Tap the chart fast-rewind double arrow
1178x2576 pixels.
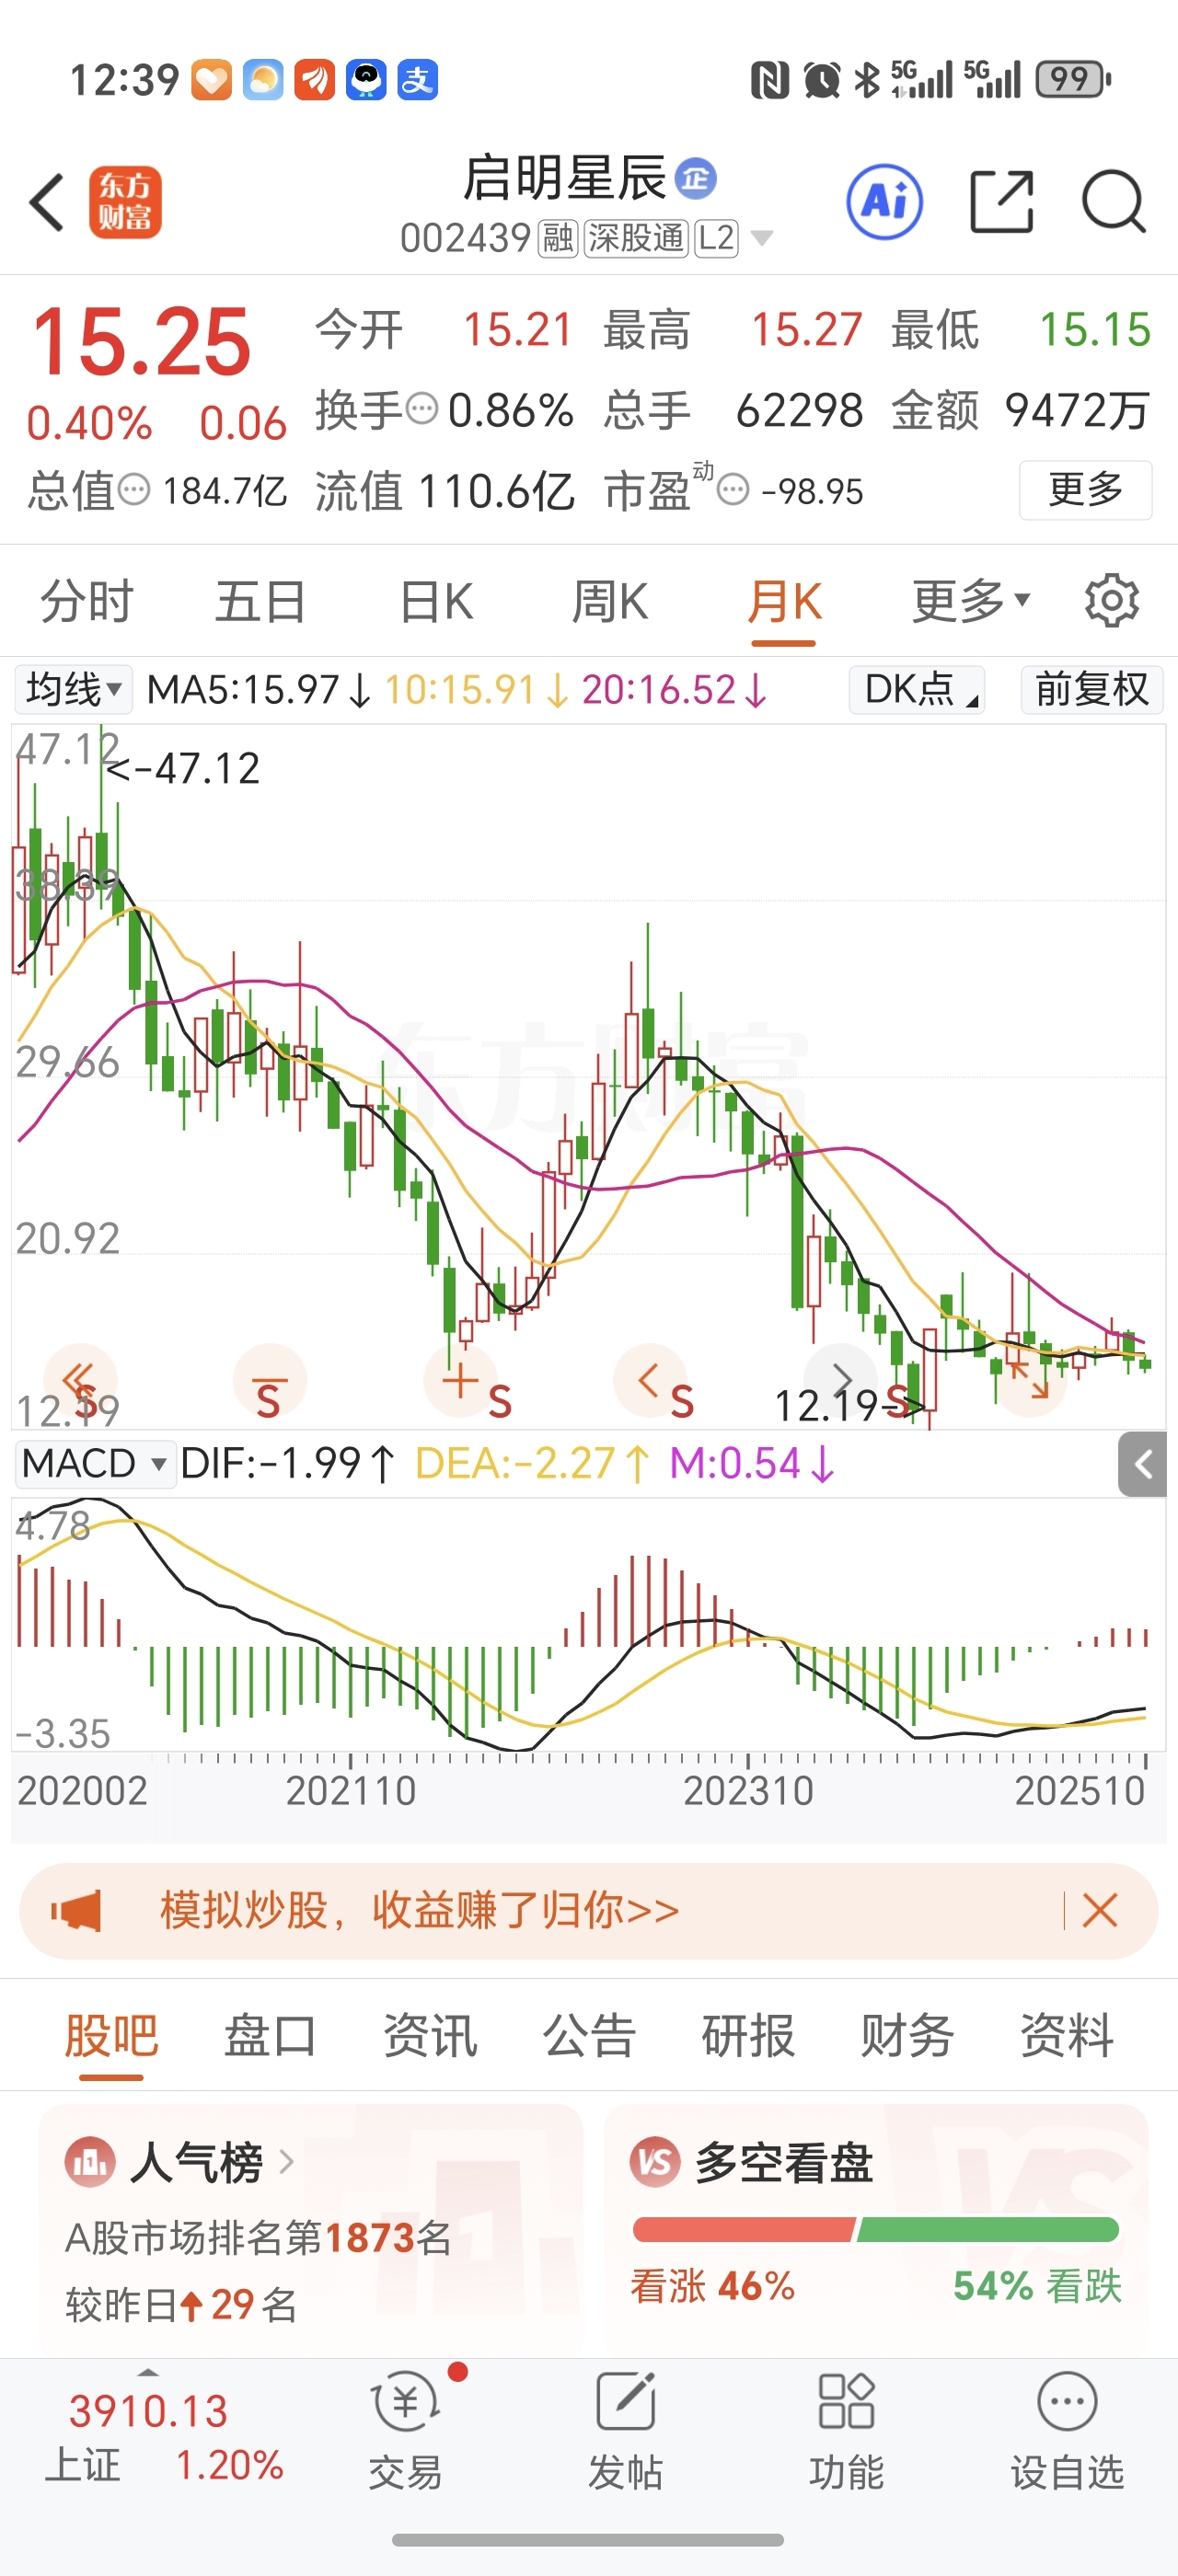point(80,1380)
